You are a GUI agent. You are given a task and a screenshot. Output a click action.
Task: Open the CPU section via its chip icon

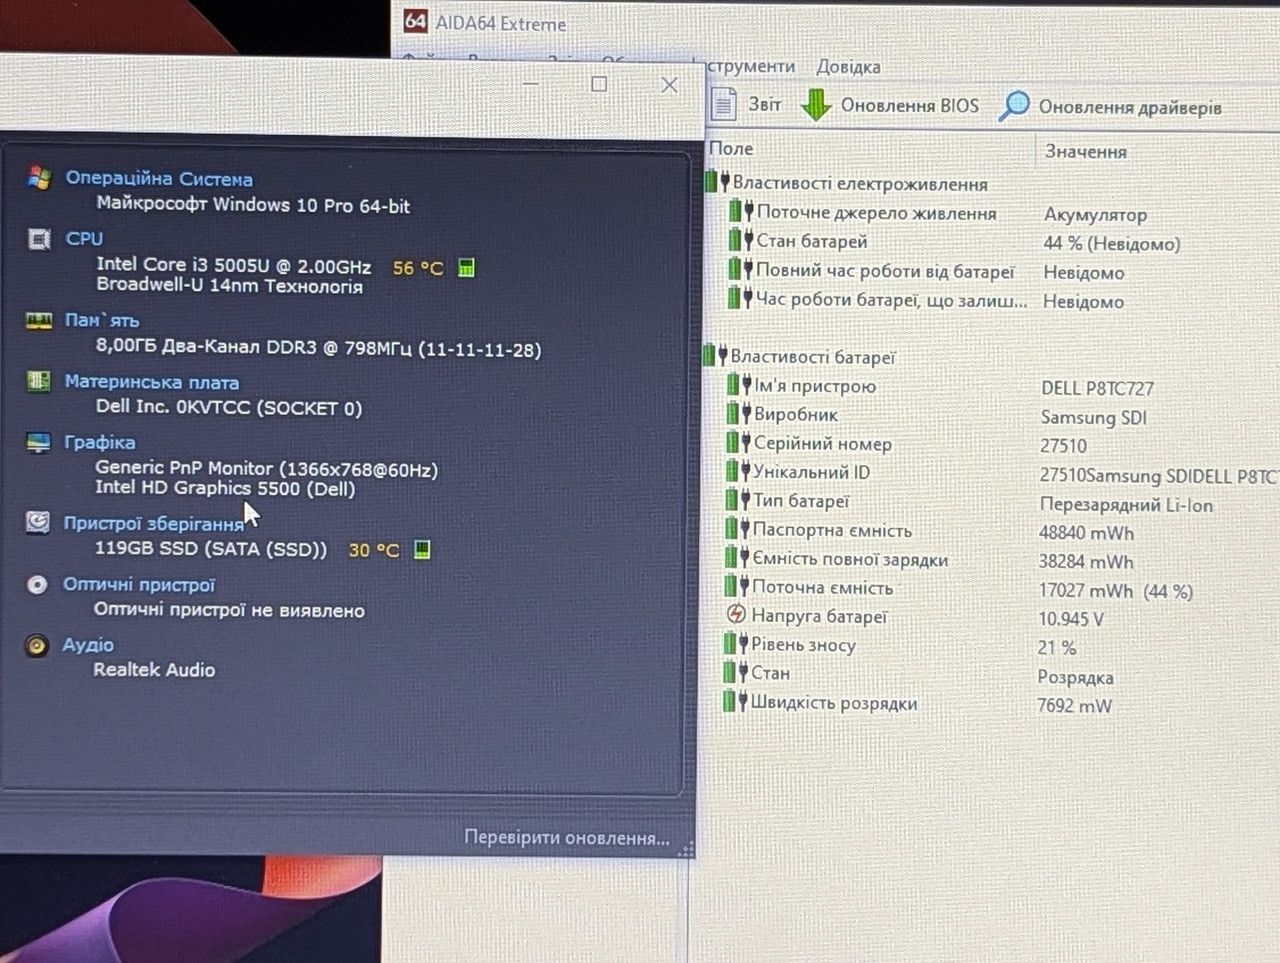click(39, 239)
